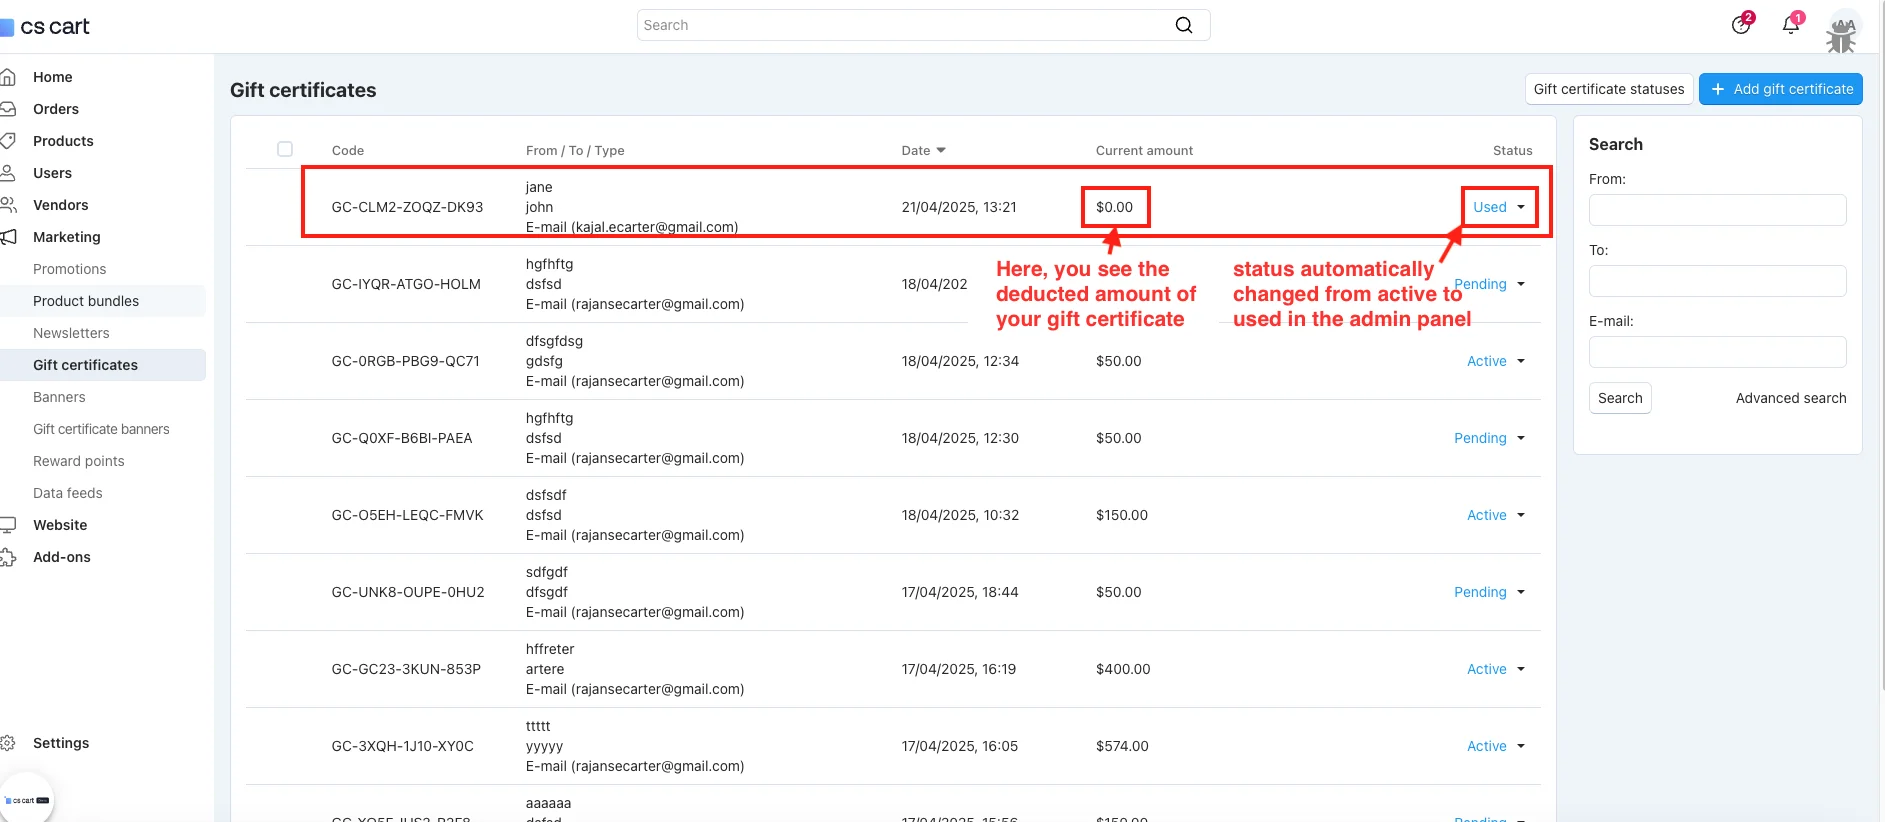Open the user profile avatar icon

click(x=1841, y=32)
